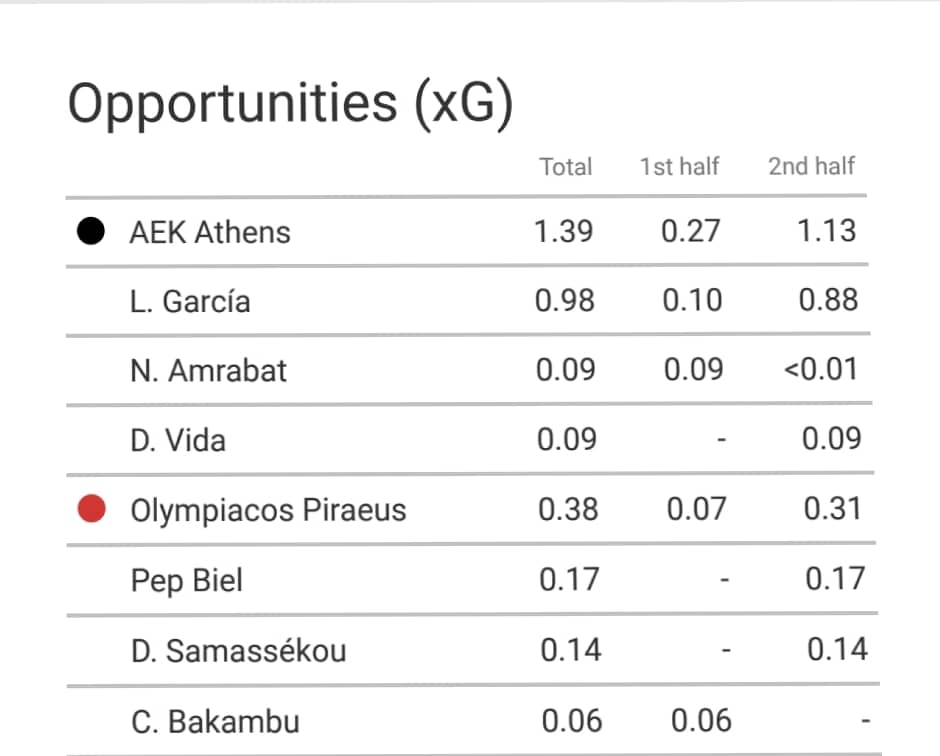Click N. Amrabat's <0.01 second half value
This screenshot has height=756, width=940.
point(821,369)
